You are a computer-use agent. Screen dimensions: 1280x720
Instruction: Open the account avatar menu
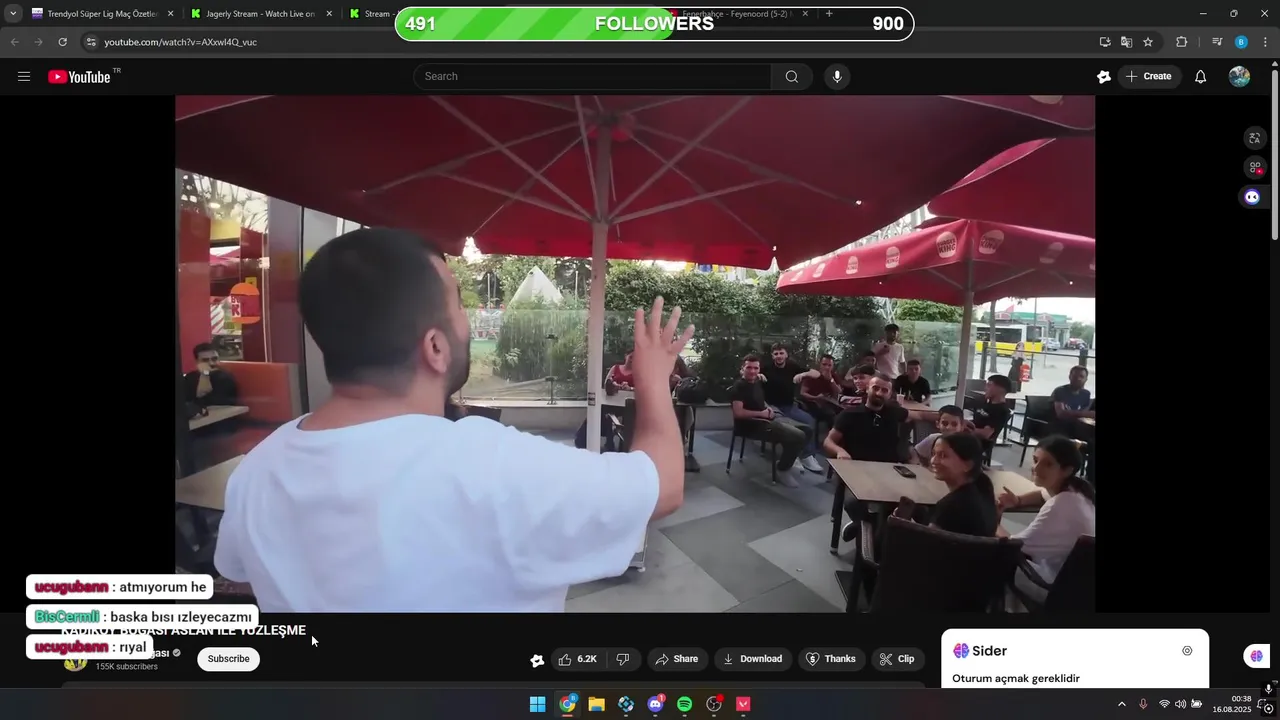pos(1239,77)
